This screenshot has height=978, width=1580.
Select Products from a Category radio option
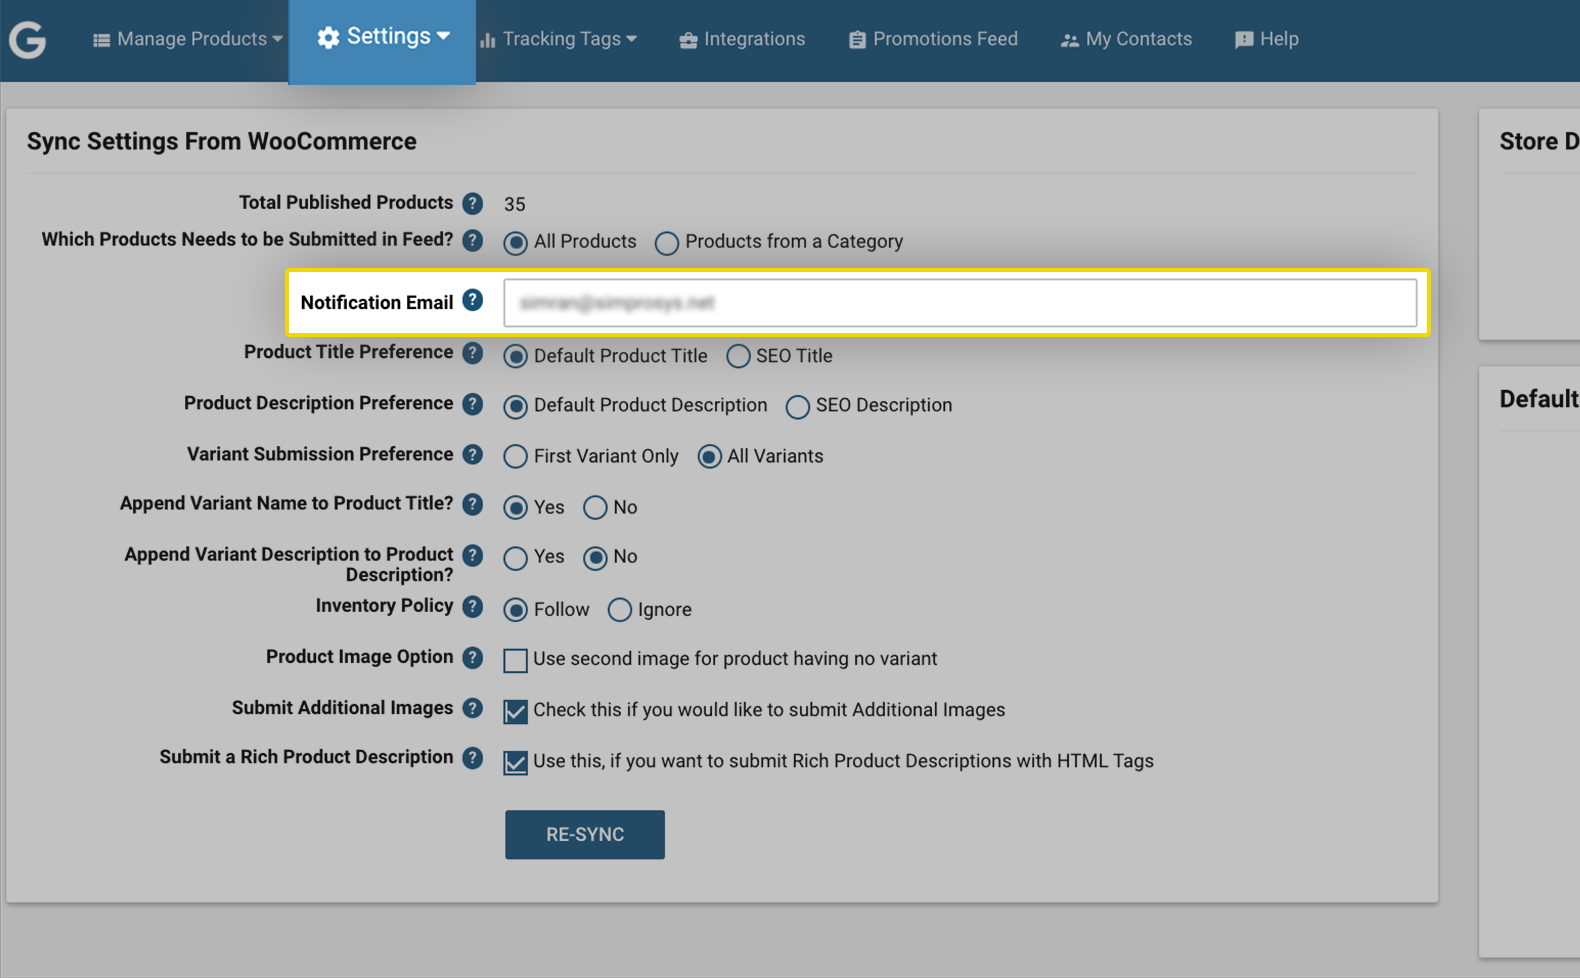667,243
